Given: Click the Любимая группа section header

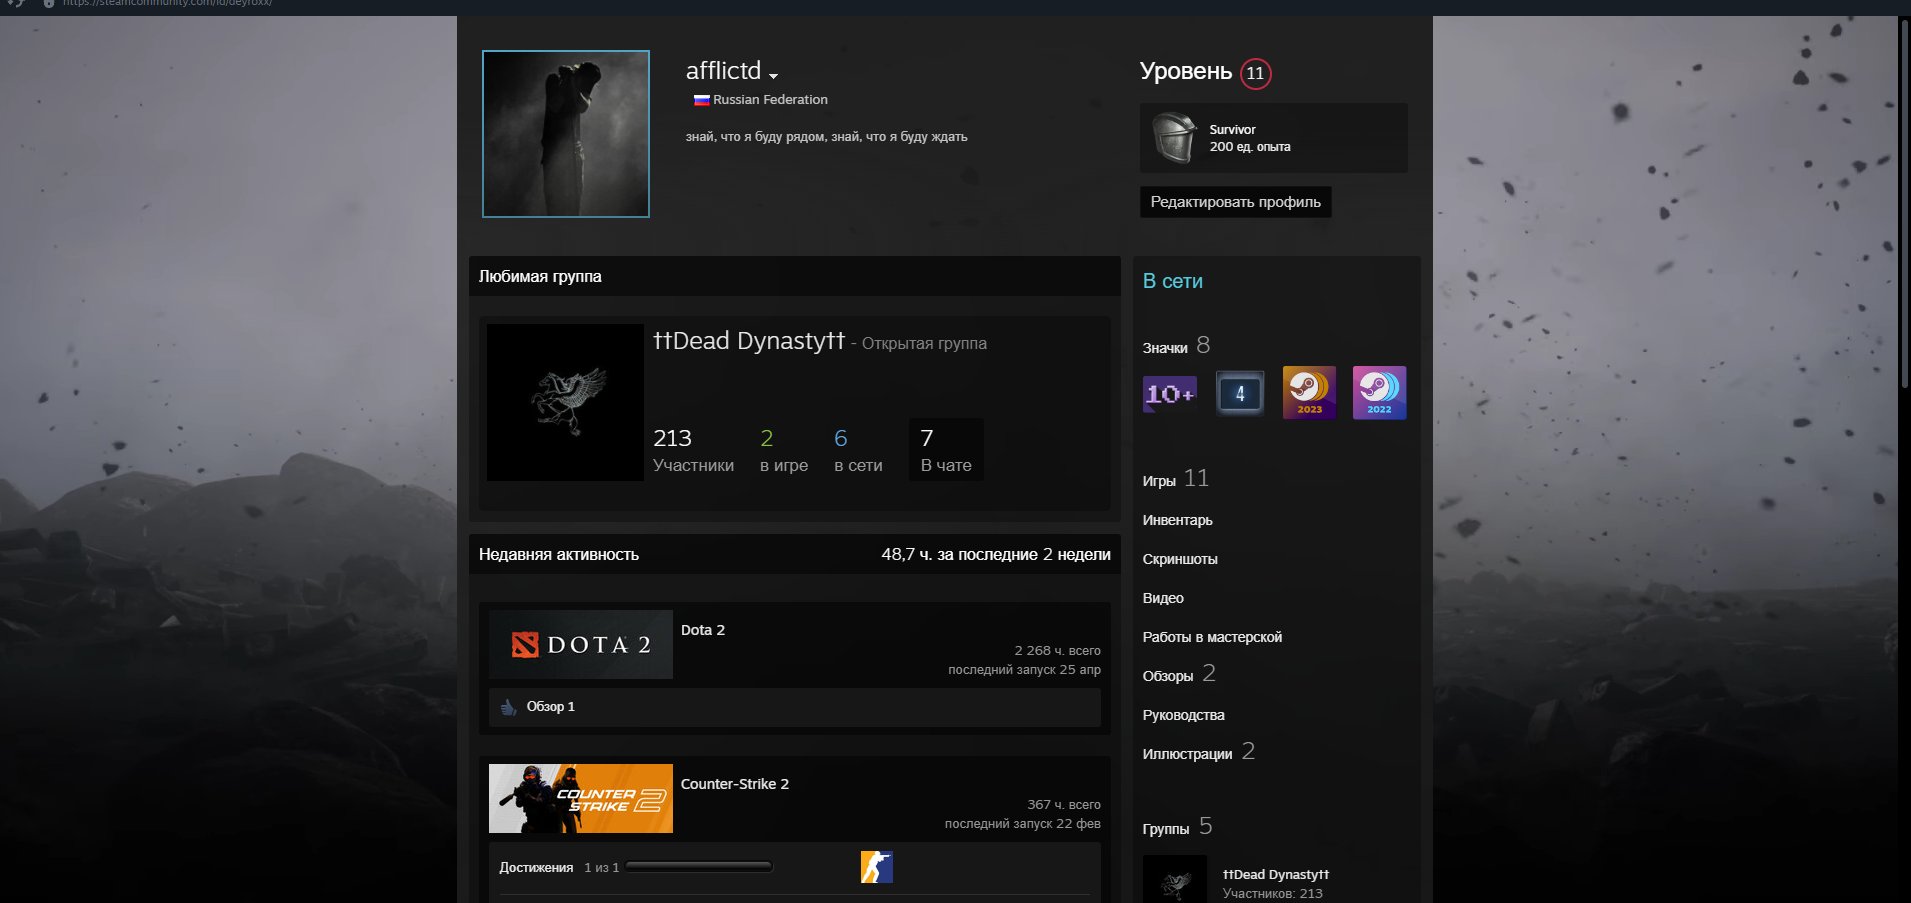Looking at the screenshot, I should coord(540,276).
